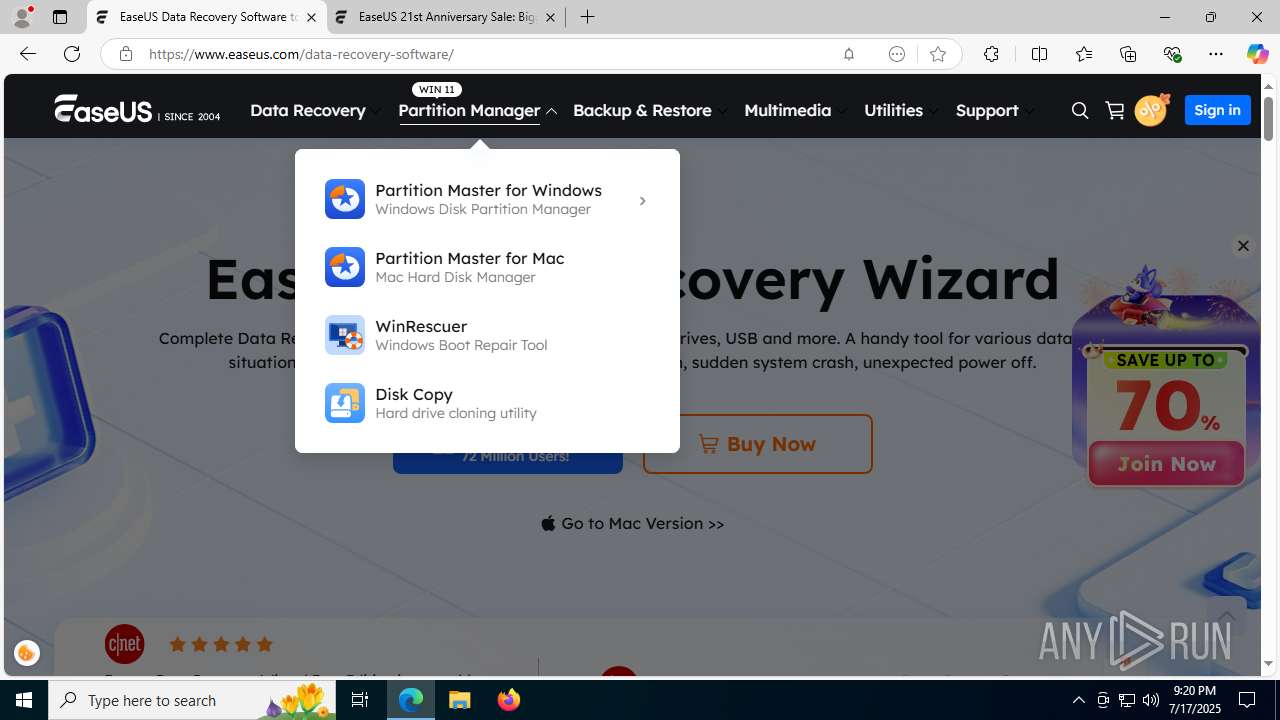Image resolution: width=1280 pixels, height=720 pixels.
Task: Open Windows Start menu
Action: 24,700
